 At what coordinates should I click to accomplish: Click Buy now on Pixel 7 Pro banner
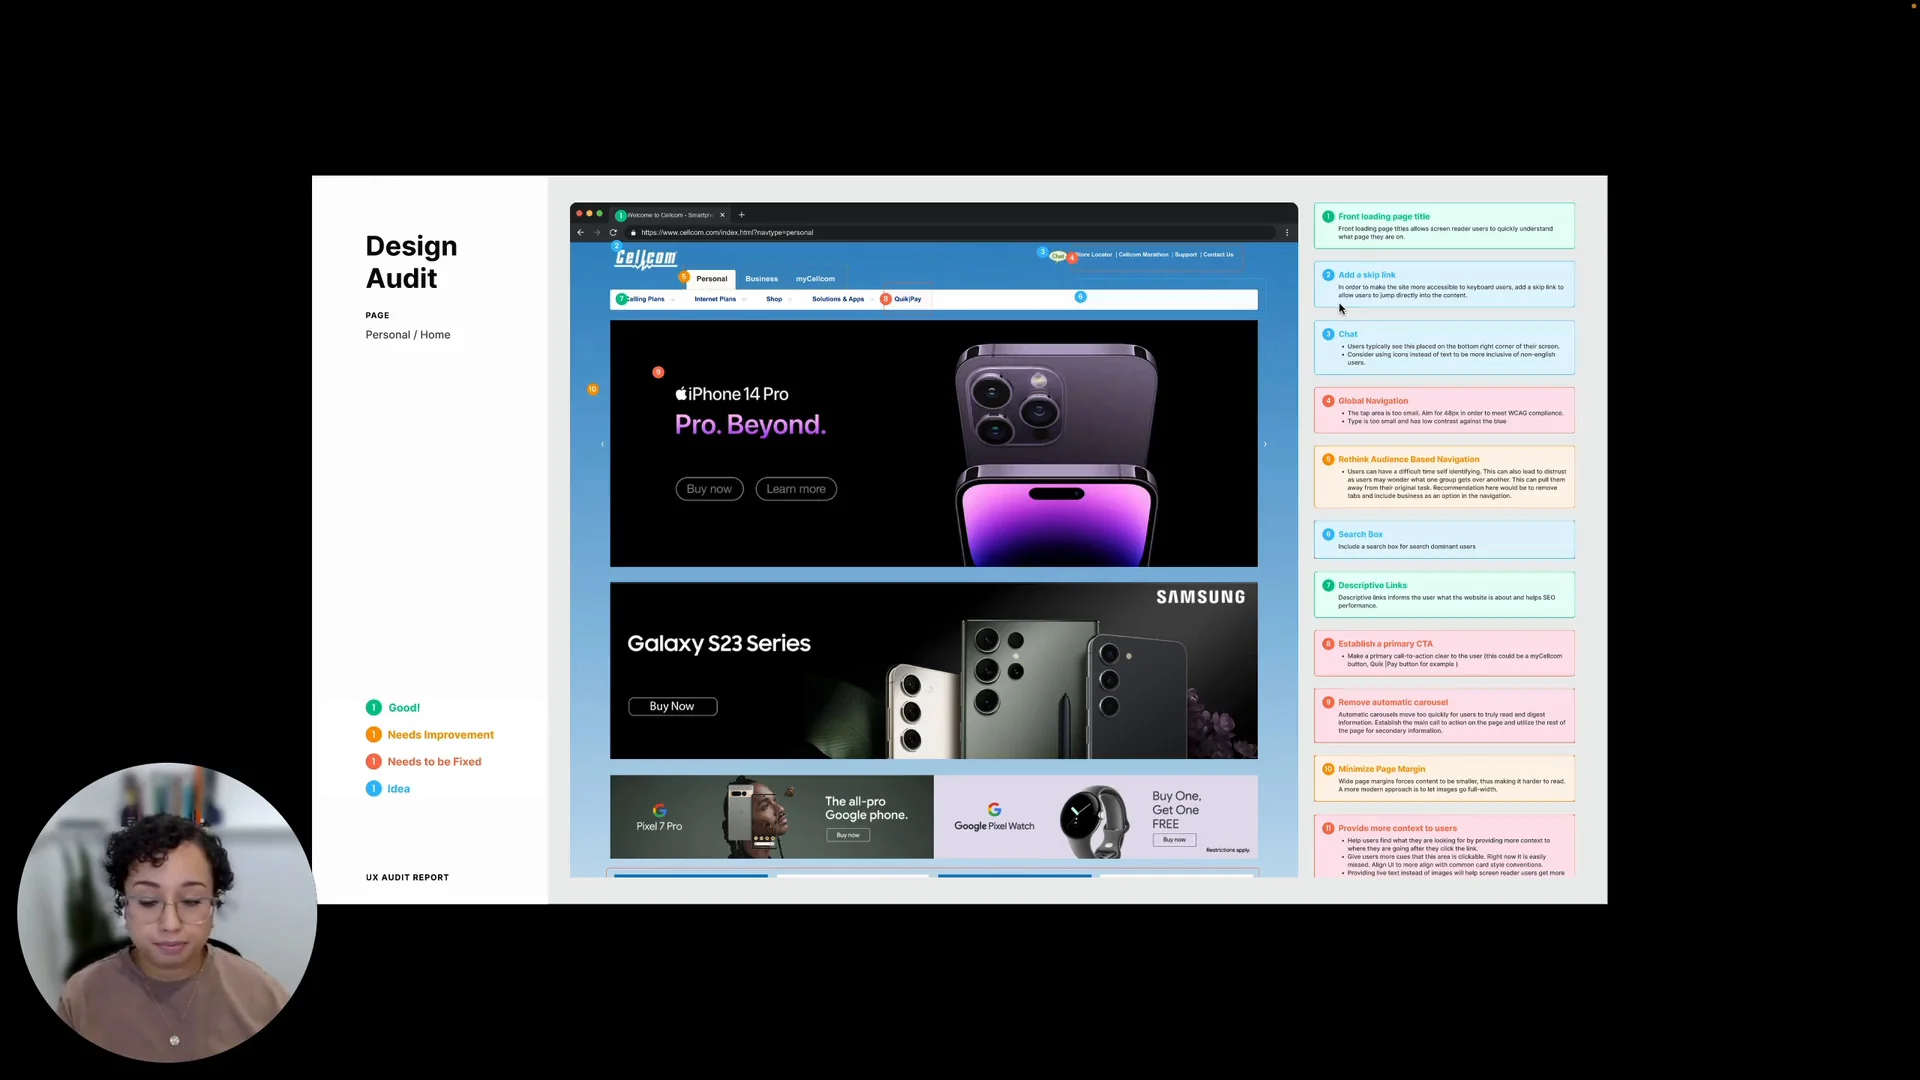[x=848, y=835]
